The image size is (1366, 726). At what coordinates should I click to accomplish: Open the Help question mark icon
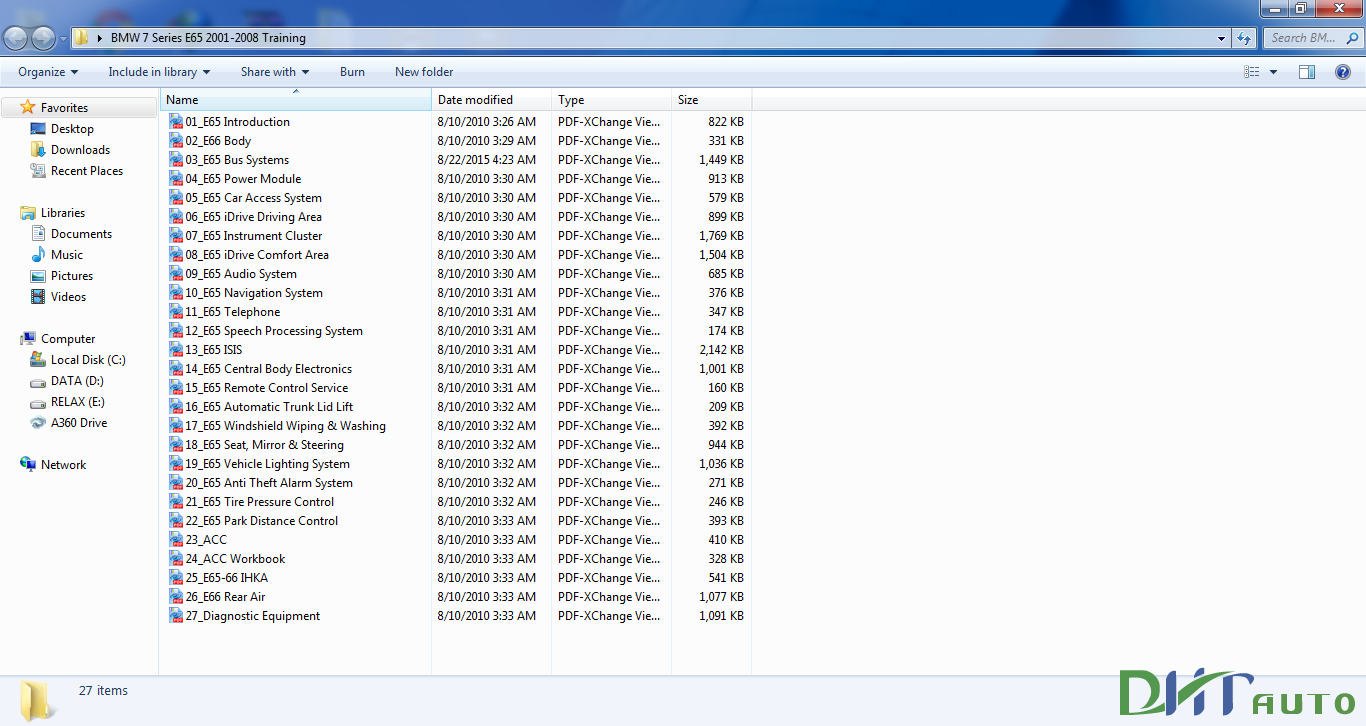click(x=1343, y=72)
